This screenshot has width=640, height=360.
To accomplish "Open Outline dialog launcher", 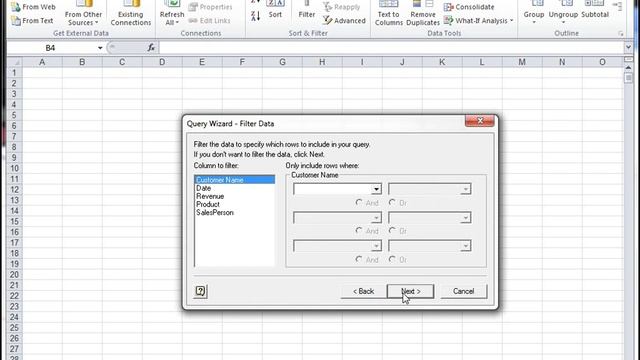I will [x=621, y=34].
